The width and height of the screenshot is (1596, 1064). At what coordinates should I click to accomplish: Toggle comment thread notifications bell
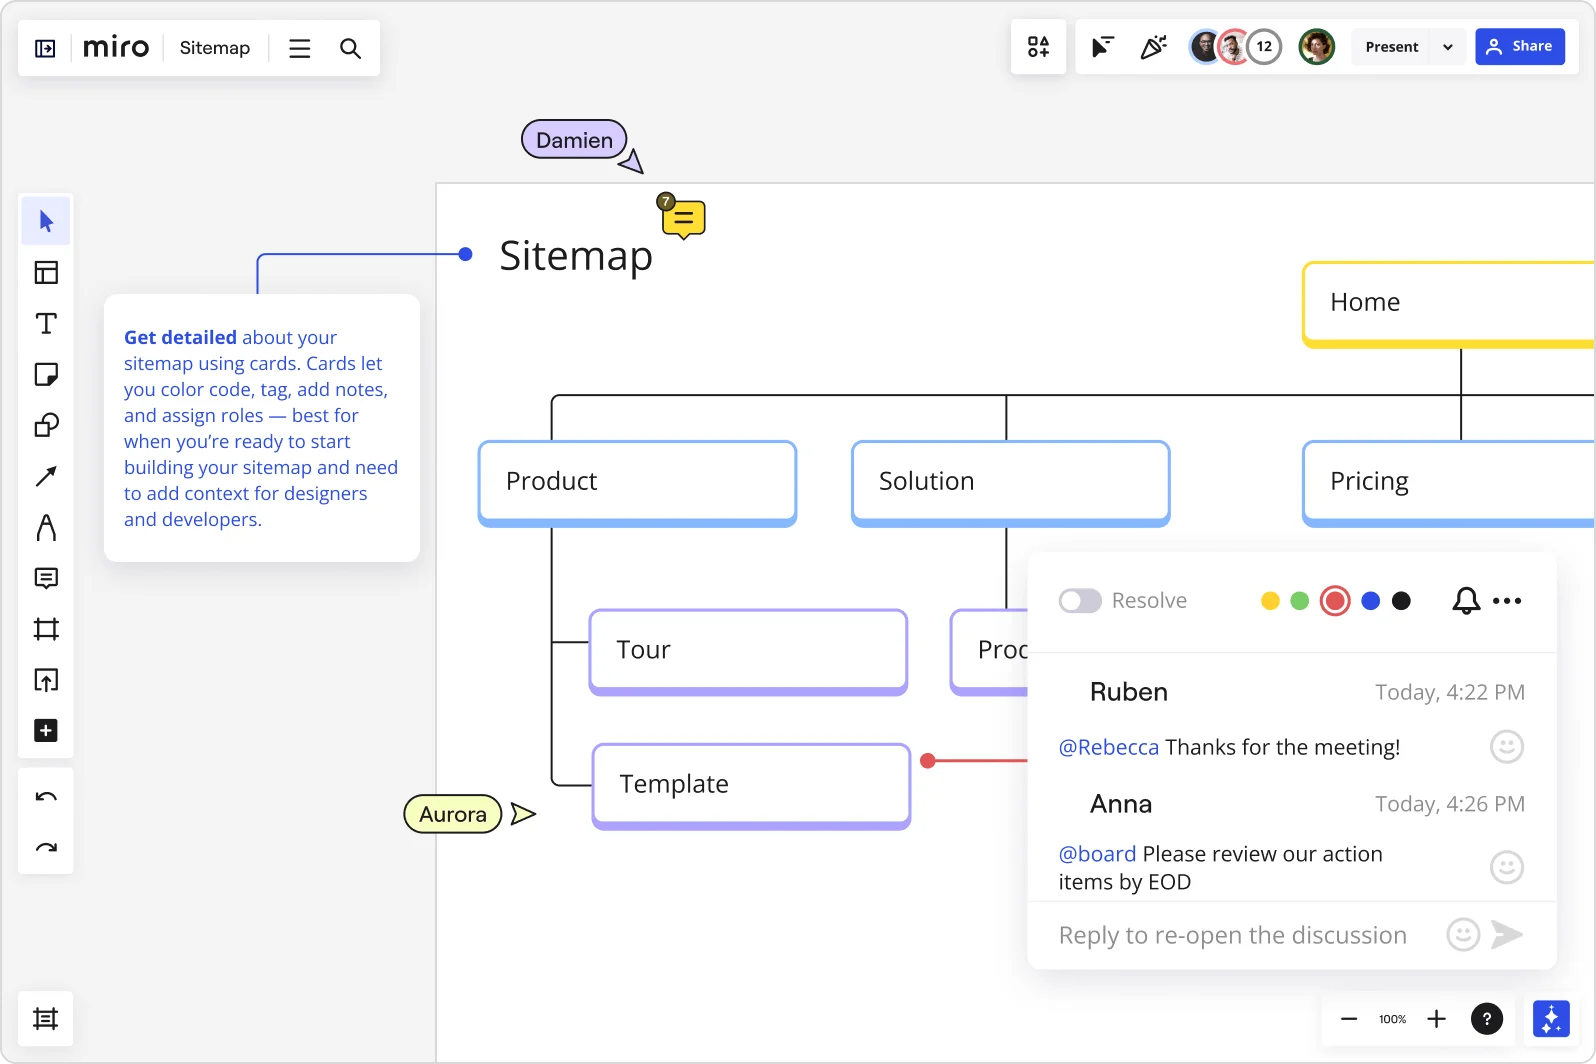(x=1466, y=601)
